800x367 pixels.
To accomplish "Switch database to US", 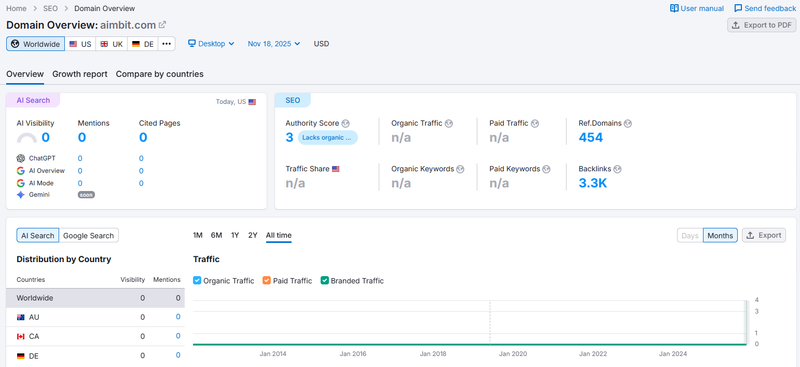I will pyautogui.click(x=80, y=44).
